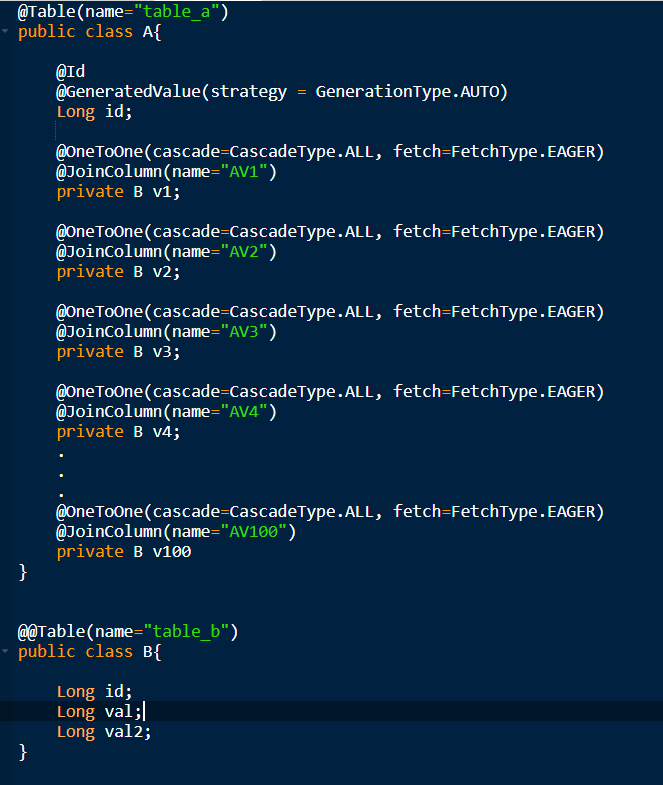The image size is (663, 785).
Task: Click the 'private B v100' field
Action: pos(124,552)
